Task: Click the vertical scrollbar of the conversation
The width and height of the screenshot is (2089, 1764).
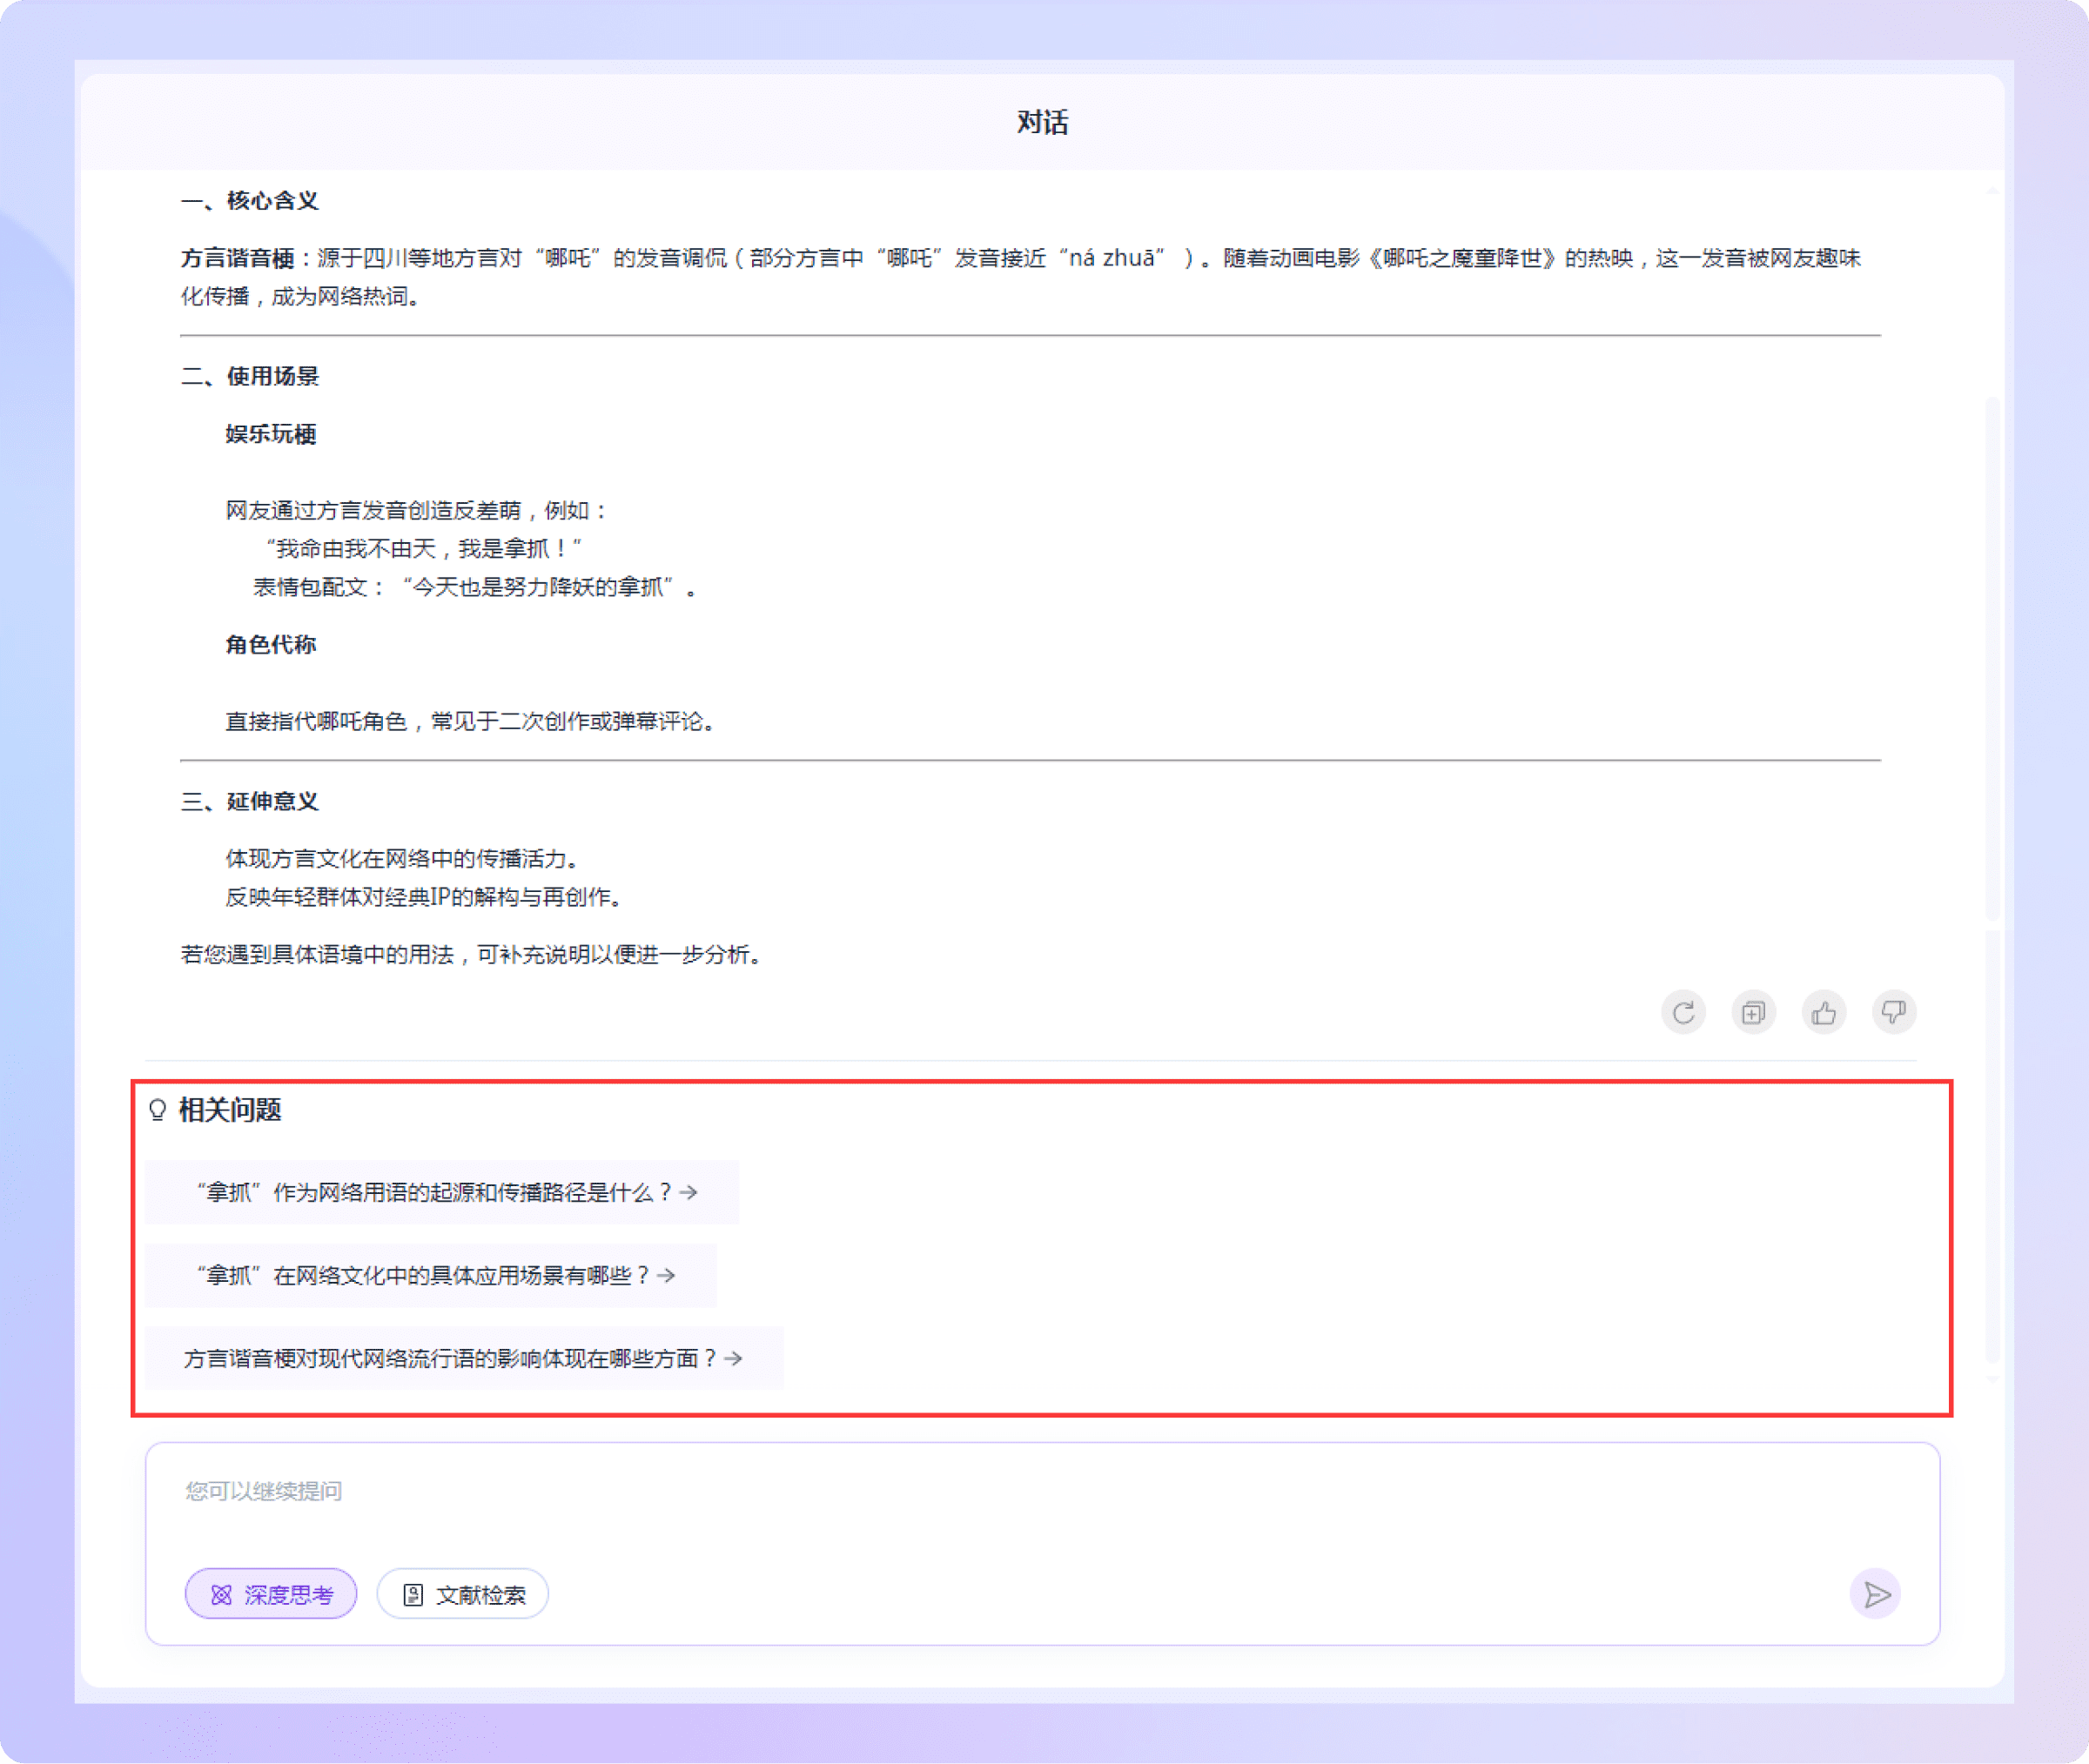Action: pyautogui.click(x=1992, y=660)
